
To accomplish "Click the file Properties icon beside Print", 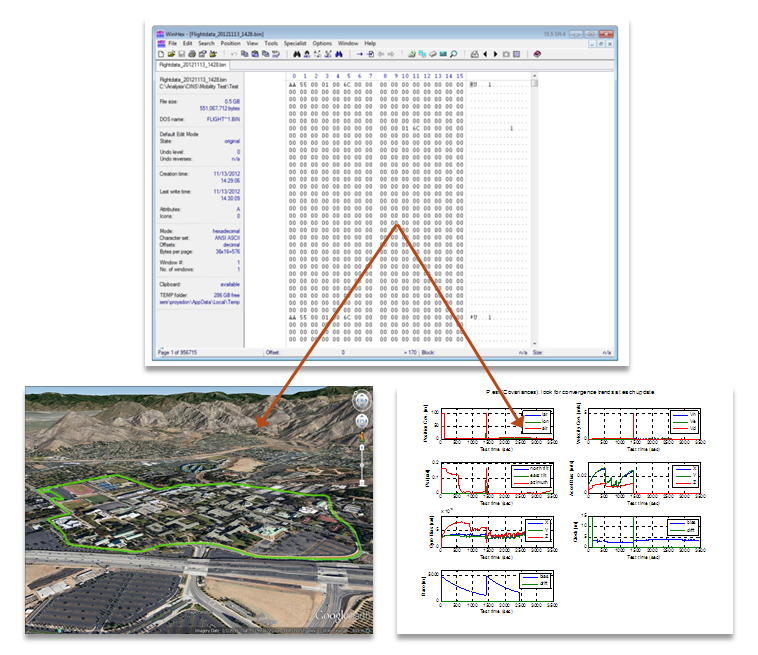I will (x=202, y=54).
